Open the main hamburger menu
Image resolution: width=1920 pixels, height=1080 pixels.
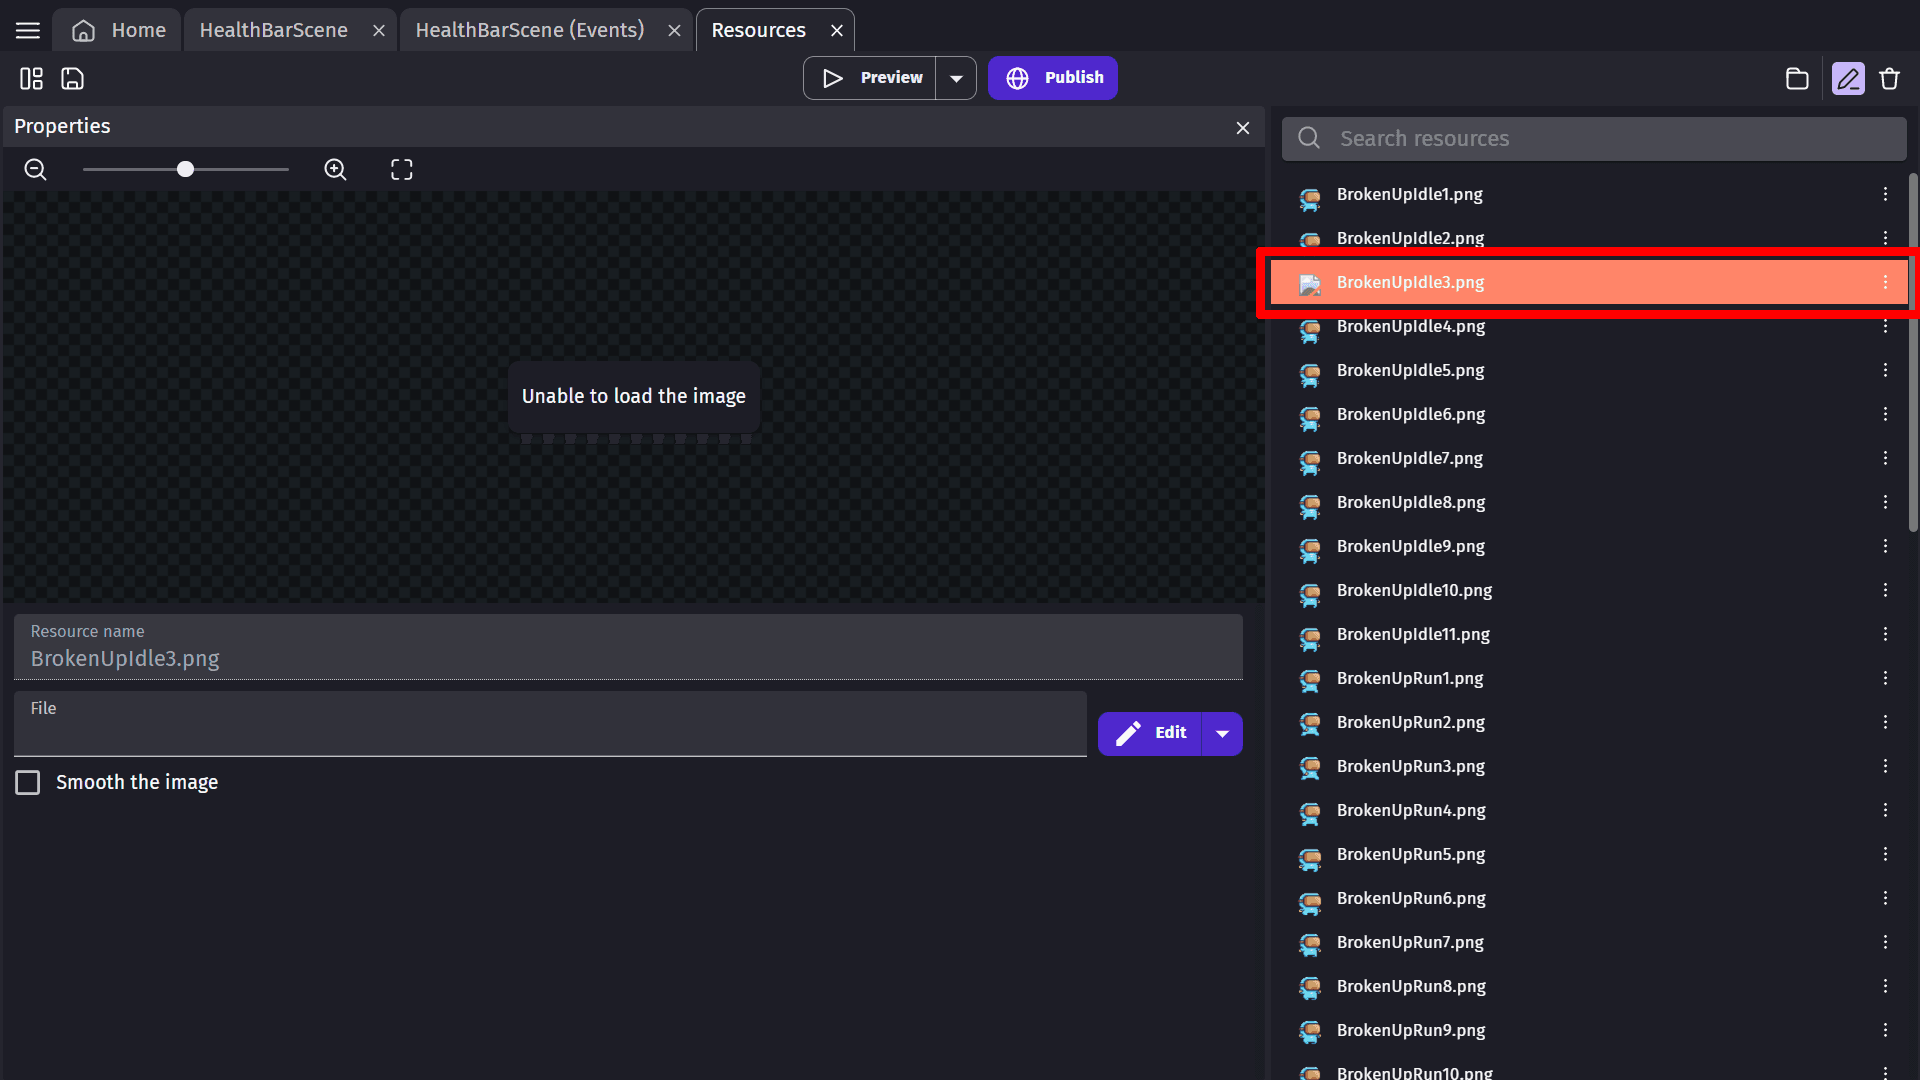click(28, 30)
